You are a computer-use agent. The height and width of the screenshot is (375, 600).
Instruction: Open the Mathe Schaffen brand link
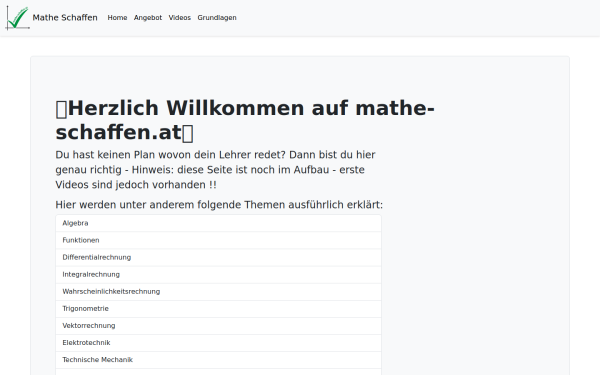click(x=65, y=18)
